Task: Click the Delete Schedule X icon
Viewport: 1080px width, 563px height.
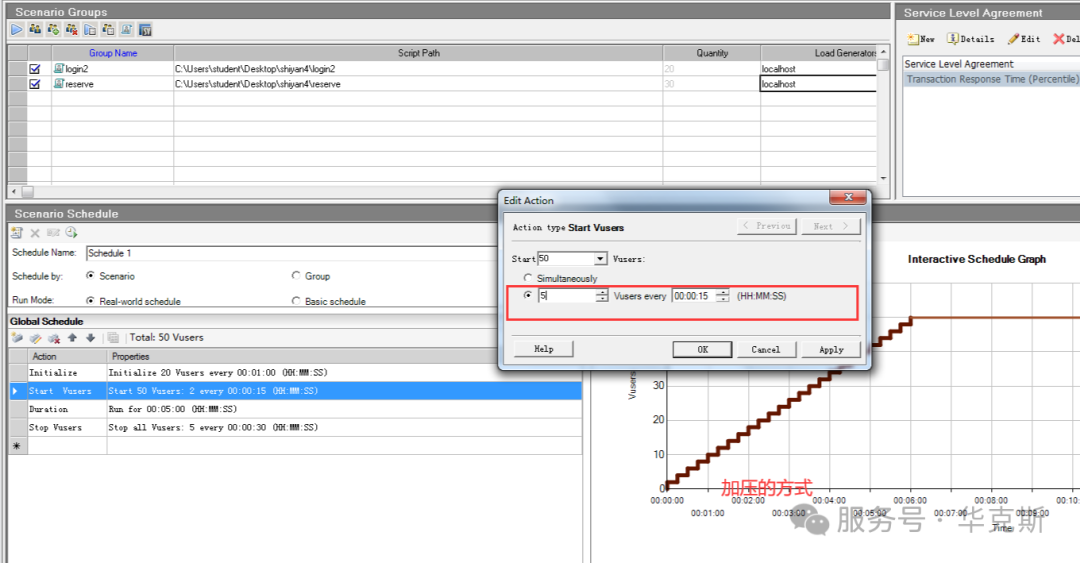Action: (35, 232)
